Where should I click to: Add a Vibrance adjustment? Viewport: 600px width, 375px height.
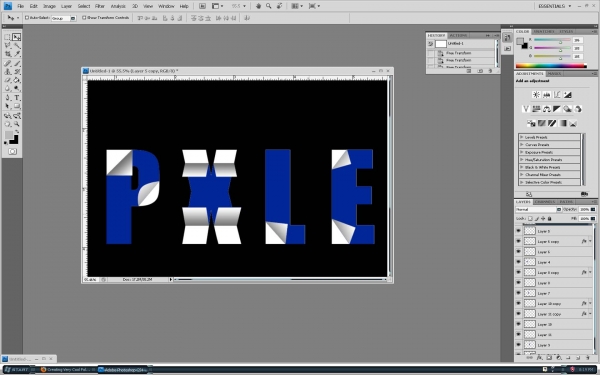click(526, 109)
